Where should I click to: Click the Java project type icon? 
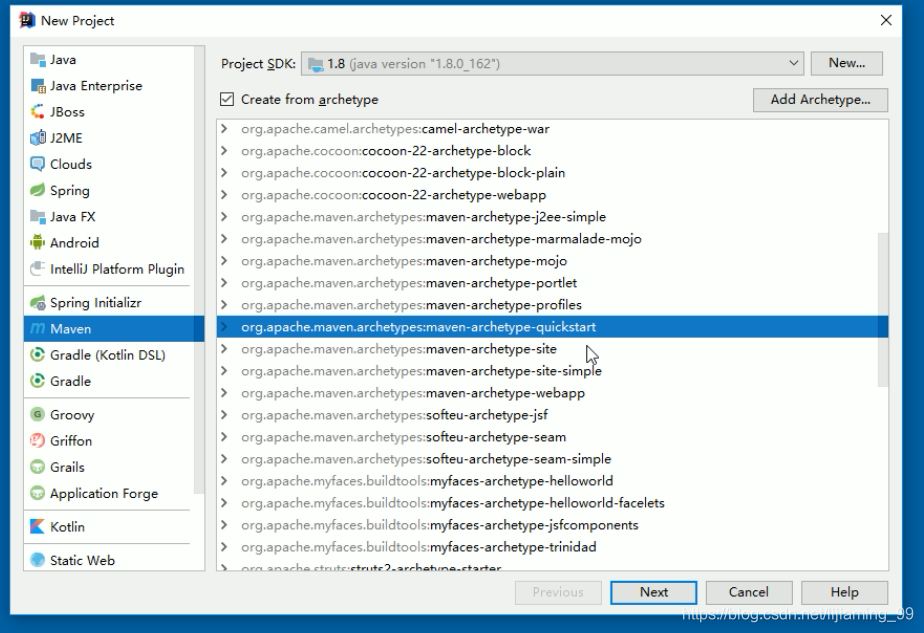38,60
